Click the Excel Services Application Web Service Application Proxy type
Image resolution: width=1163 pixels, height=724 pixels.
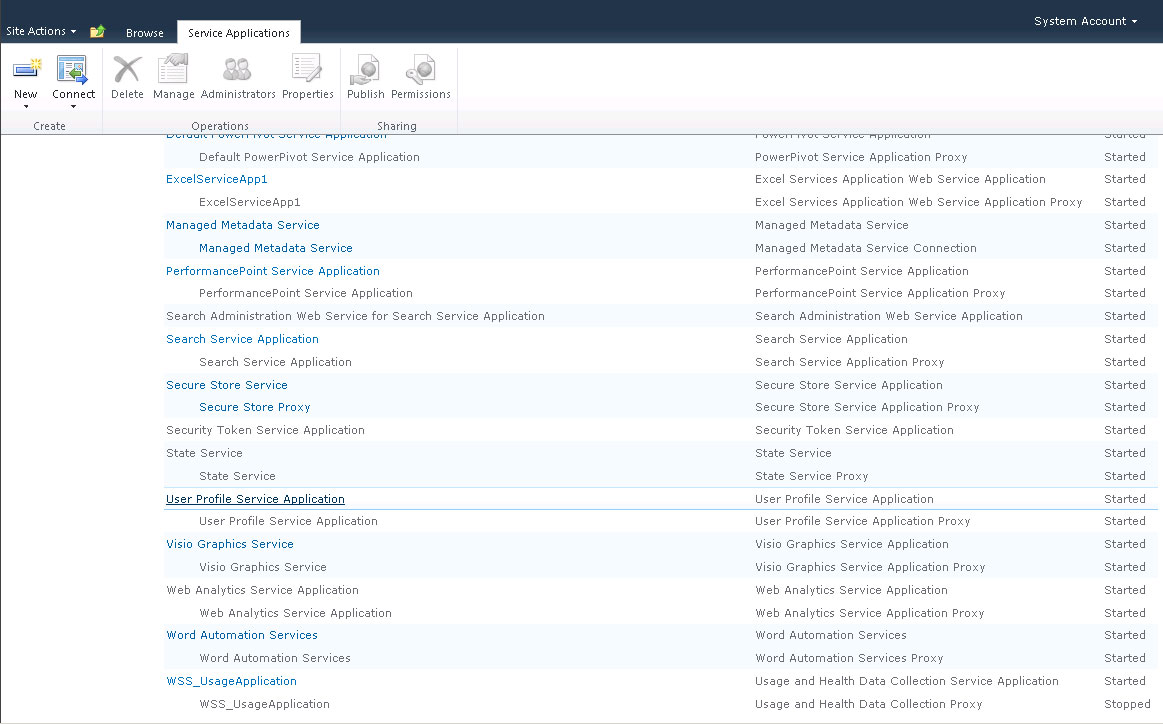(x=918, y=202)
